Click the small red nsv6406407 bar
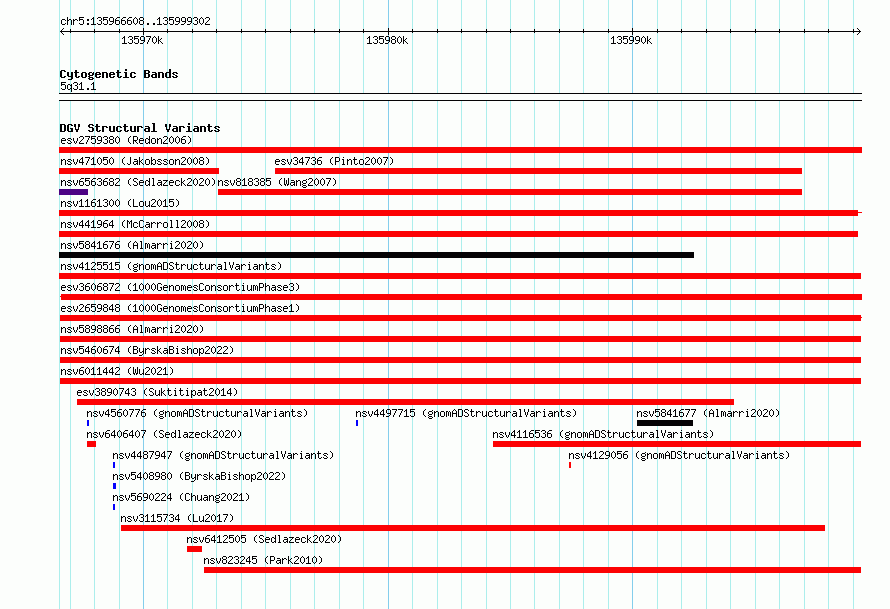Screen dimensions: 890x609 (91, 444)
